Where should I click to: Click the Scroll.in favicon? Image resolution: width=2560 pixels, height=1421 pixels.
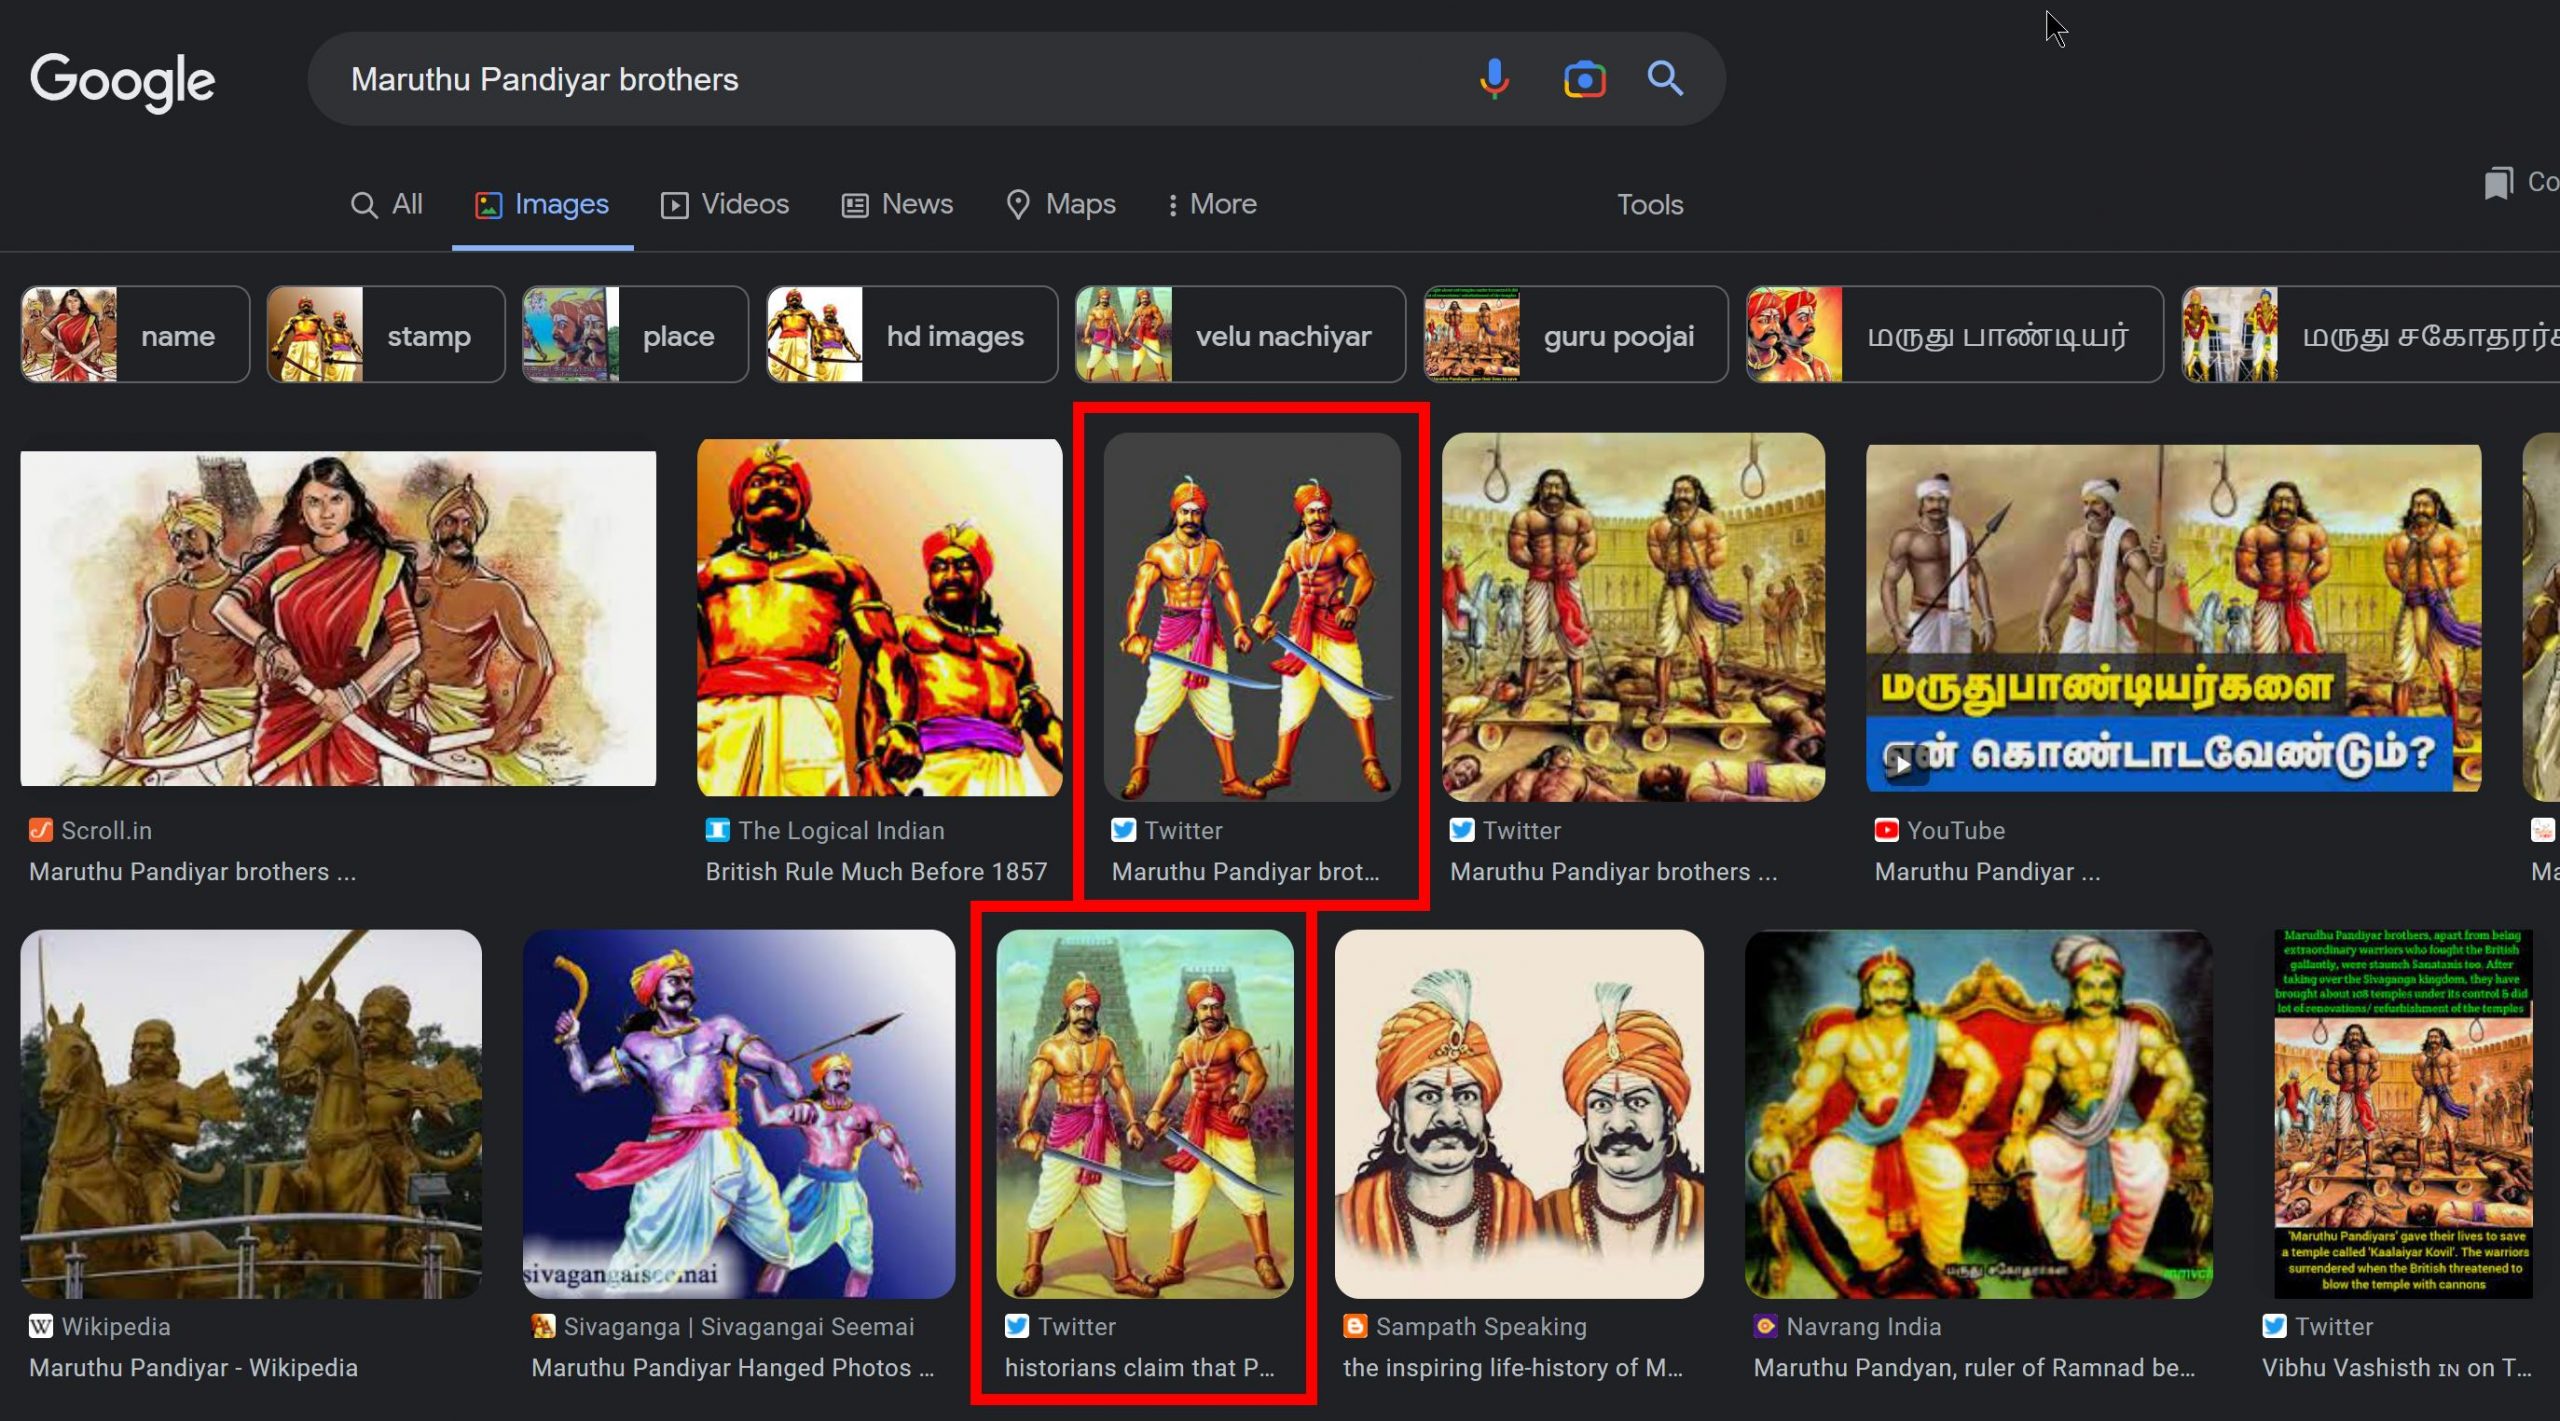click(x=40, y=830)
